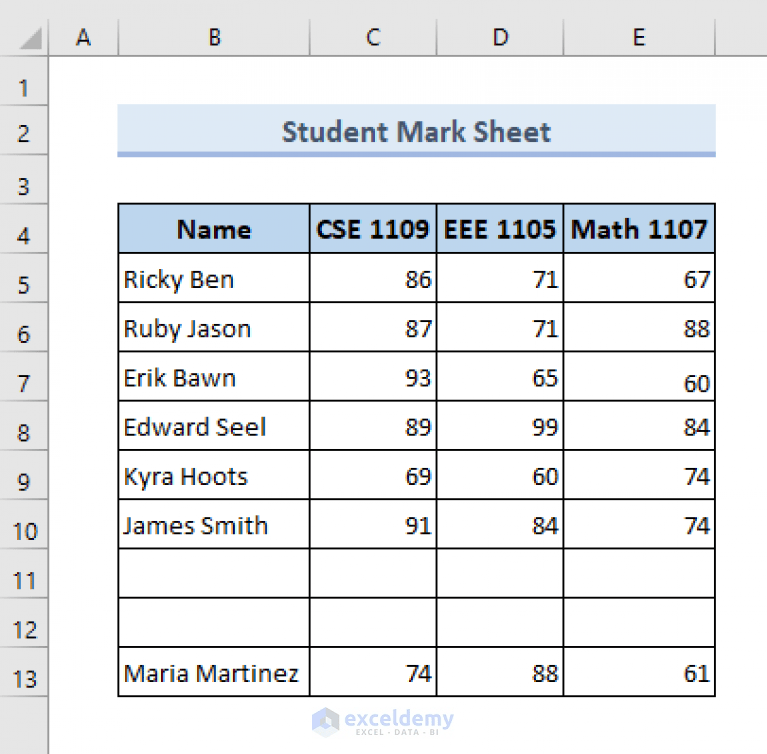Select Edward Seel's Math score 84
This screenshot has width=767, height=754.
639,426
